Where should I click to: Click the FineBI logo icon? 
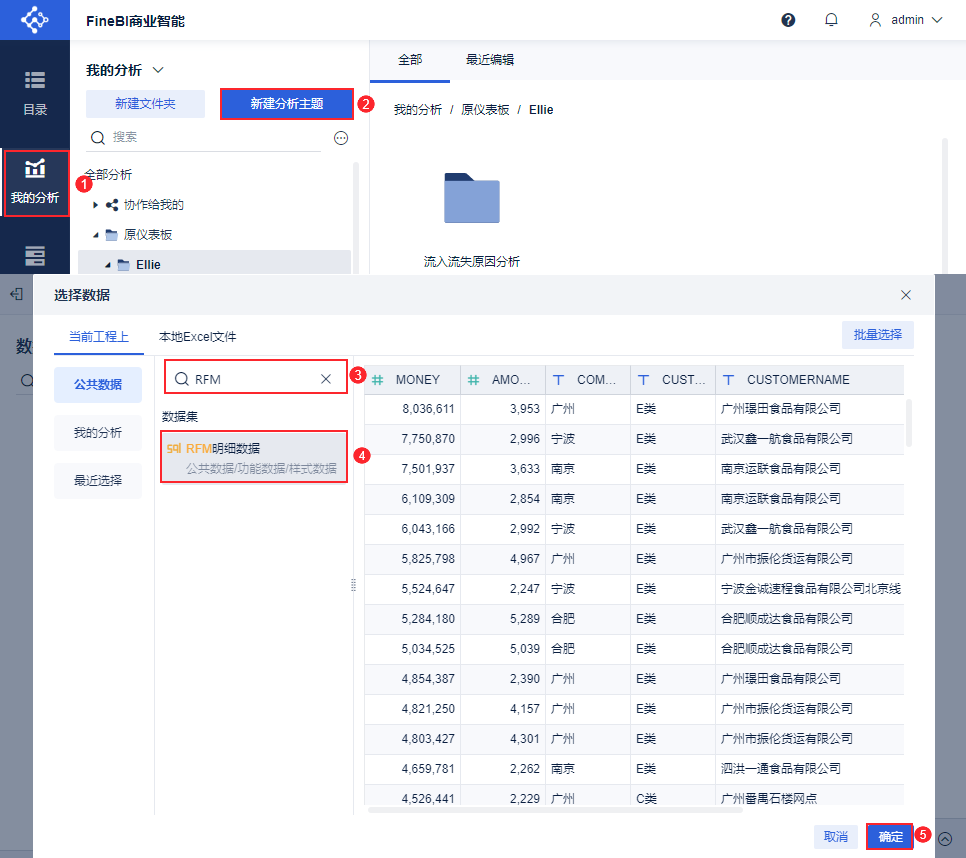pos(34,20)
